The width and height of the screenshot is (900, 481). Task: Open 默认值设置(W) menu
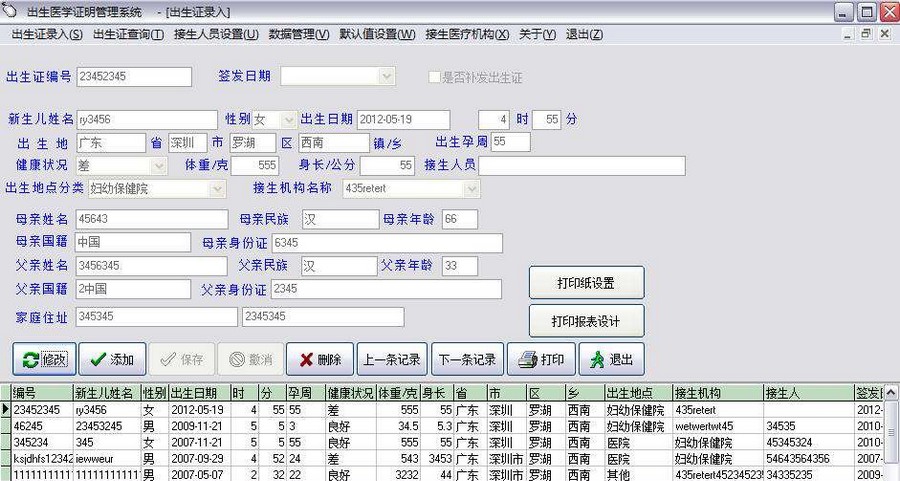click(377, 34)
